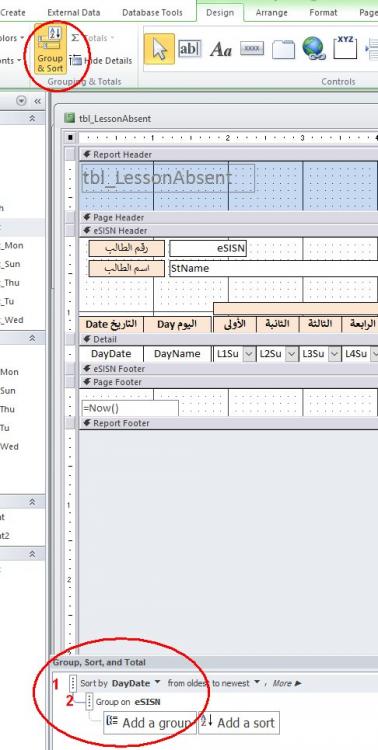Select the Report Footer section bar
The height and width of the screenshot is (750, 378).
[x=228, y=423]
